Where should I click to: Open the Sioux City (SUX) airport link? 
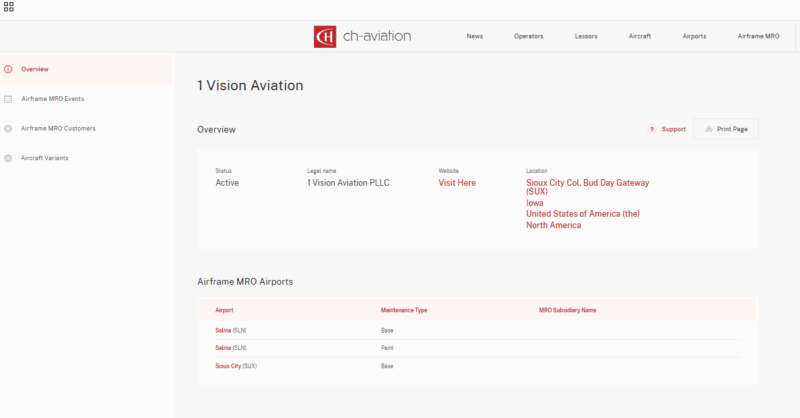tap(228, 366)
